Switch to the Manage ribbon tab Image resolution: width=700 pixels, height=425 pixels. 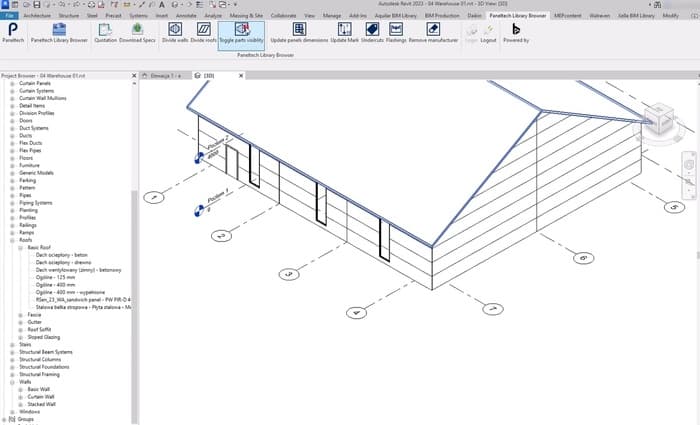pyautogui.click(x=332, y=16)
